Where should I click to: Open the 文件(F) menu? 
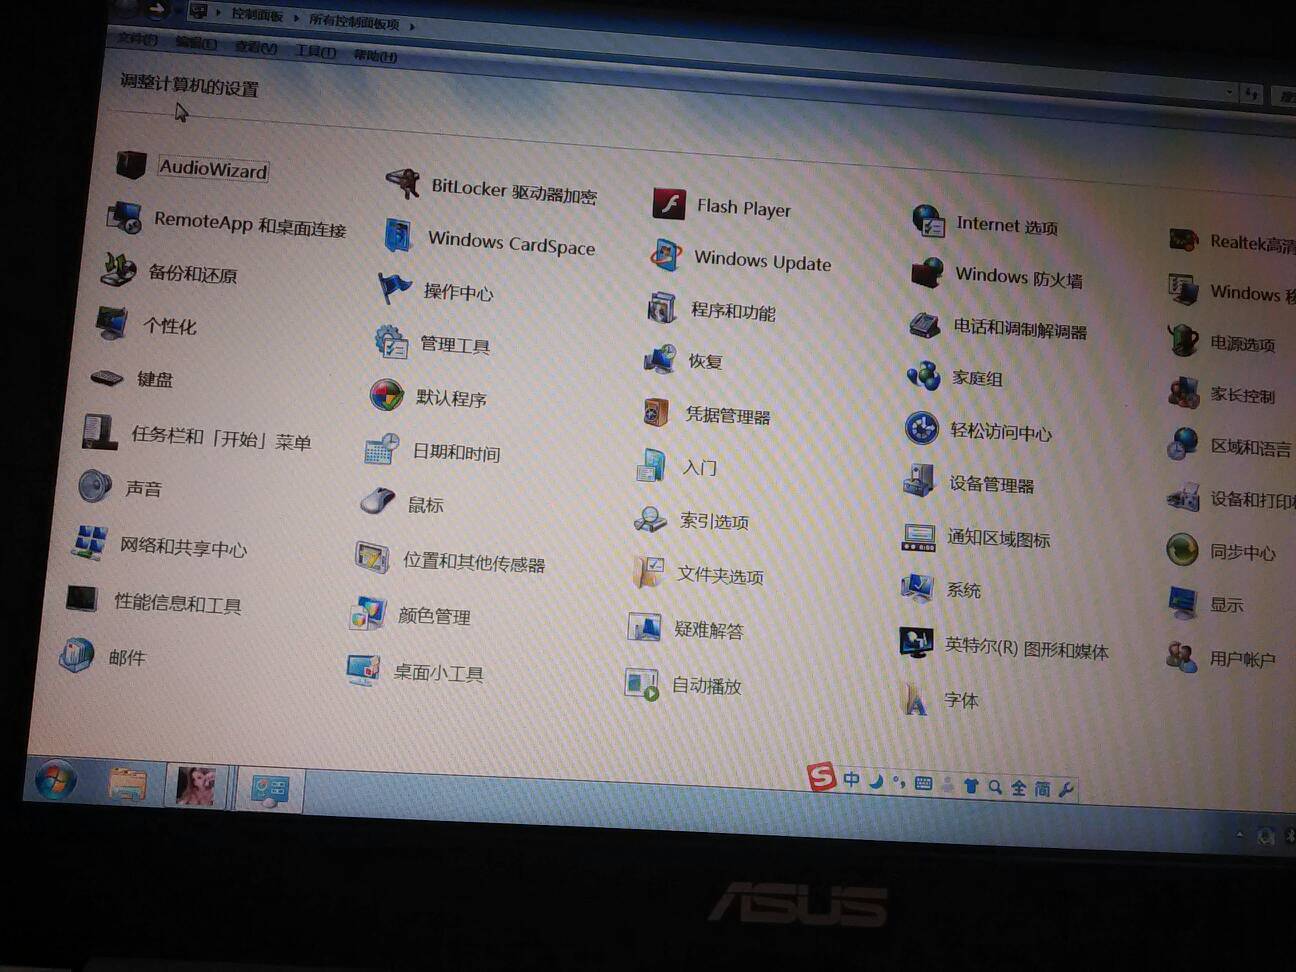[138, 39]
